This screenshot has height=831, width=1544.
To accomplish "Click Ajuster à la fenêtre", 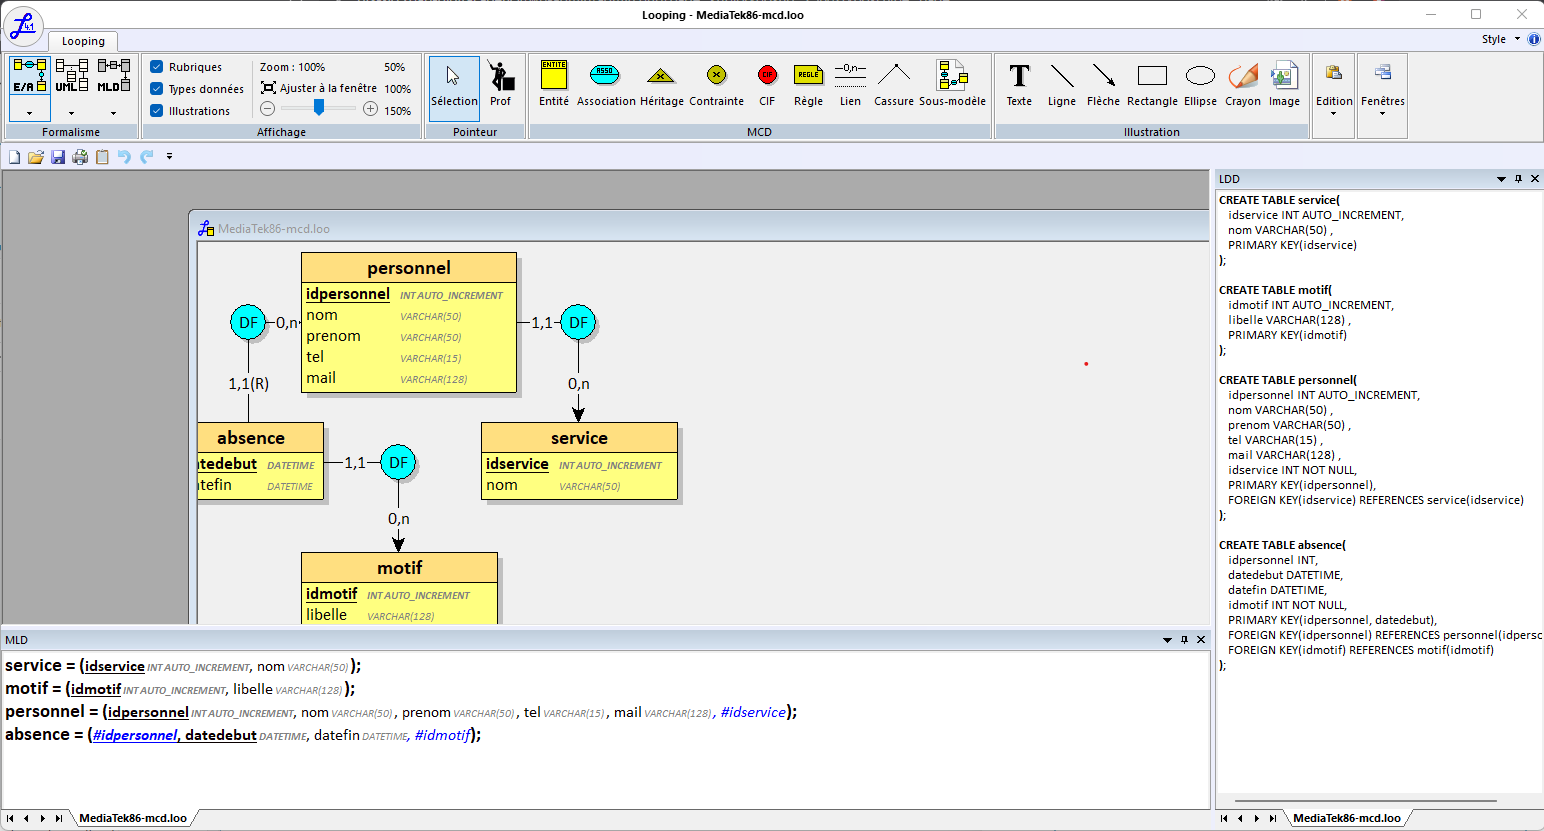I will (x=319, y=88).
